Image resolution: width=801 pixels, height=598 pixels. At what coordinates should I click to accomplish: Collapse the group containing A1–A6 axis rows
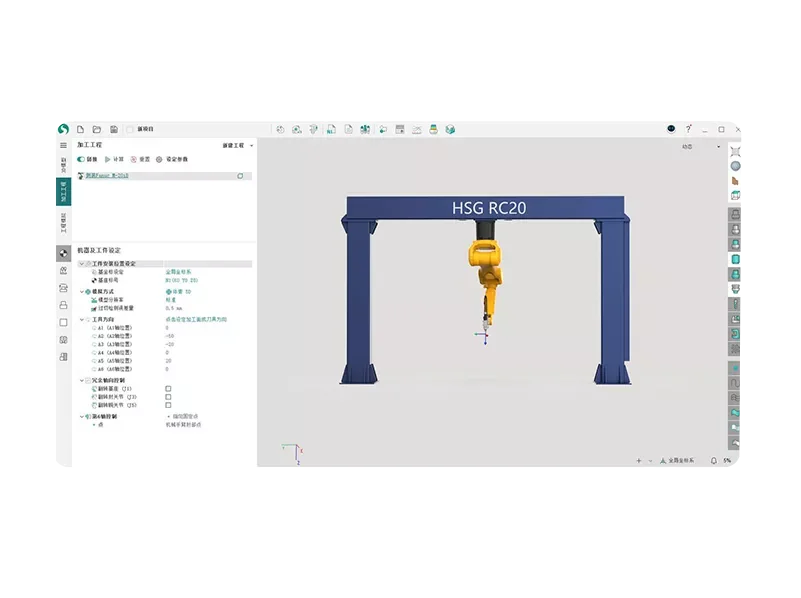(x=82, y=320)
